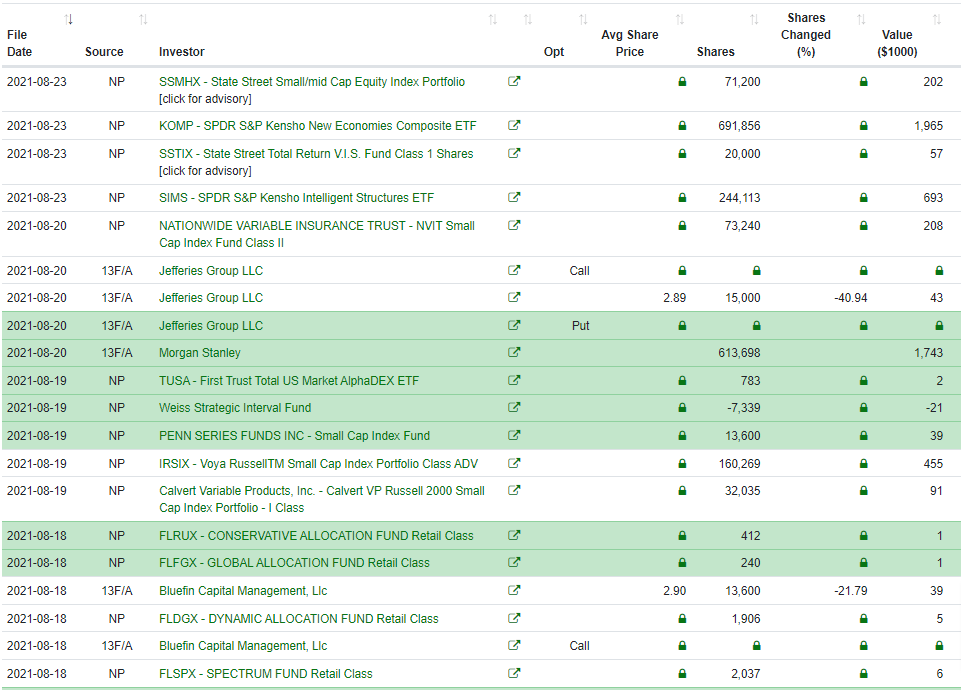Select the 2.89 average share price cell

(x=674, y=298)
